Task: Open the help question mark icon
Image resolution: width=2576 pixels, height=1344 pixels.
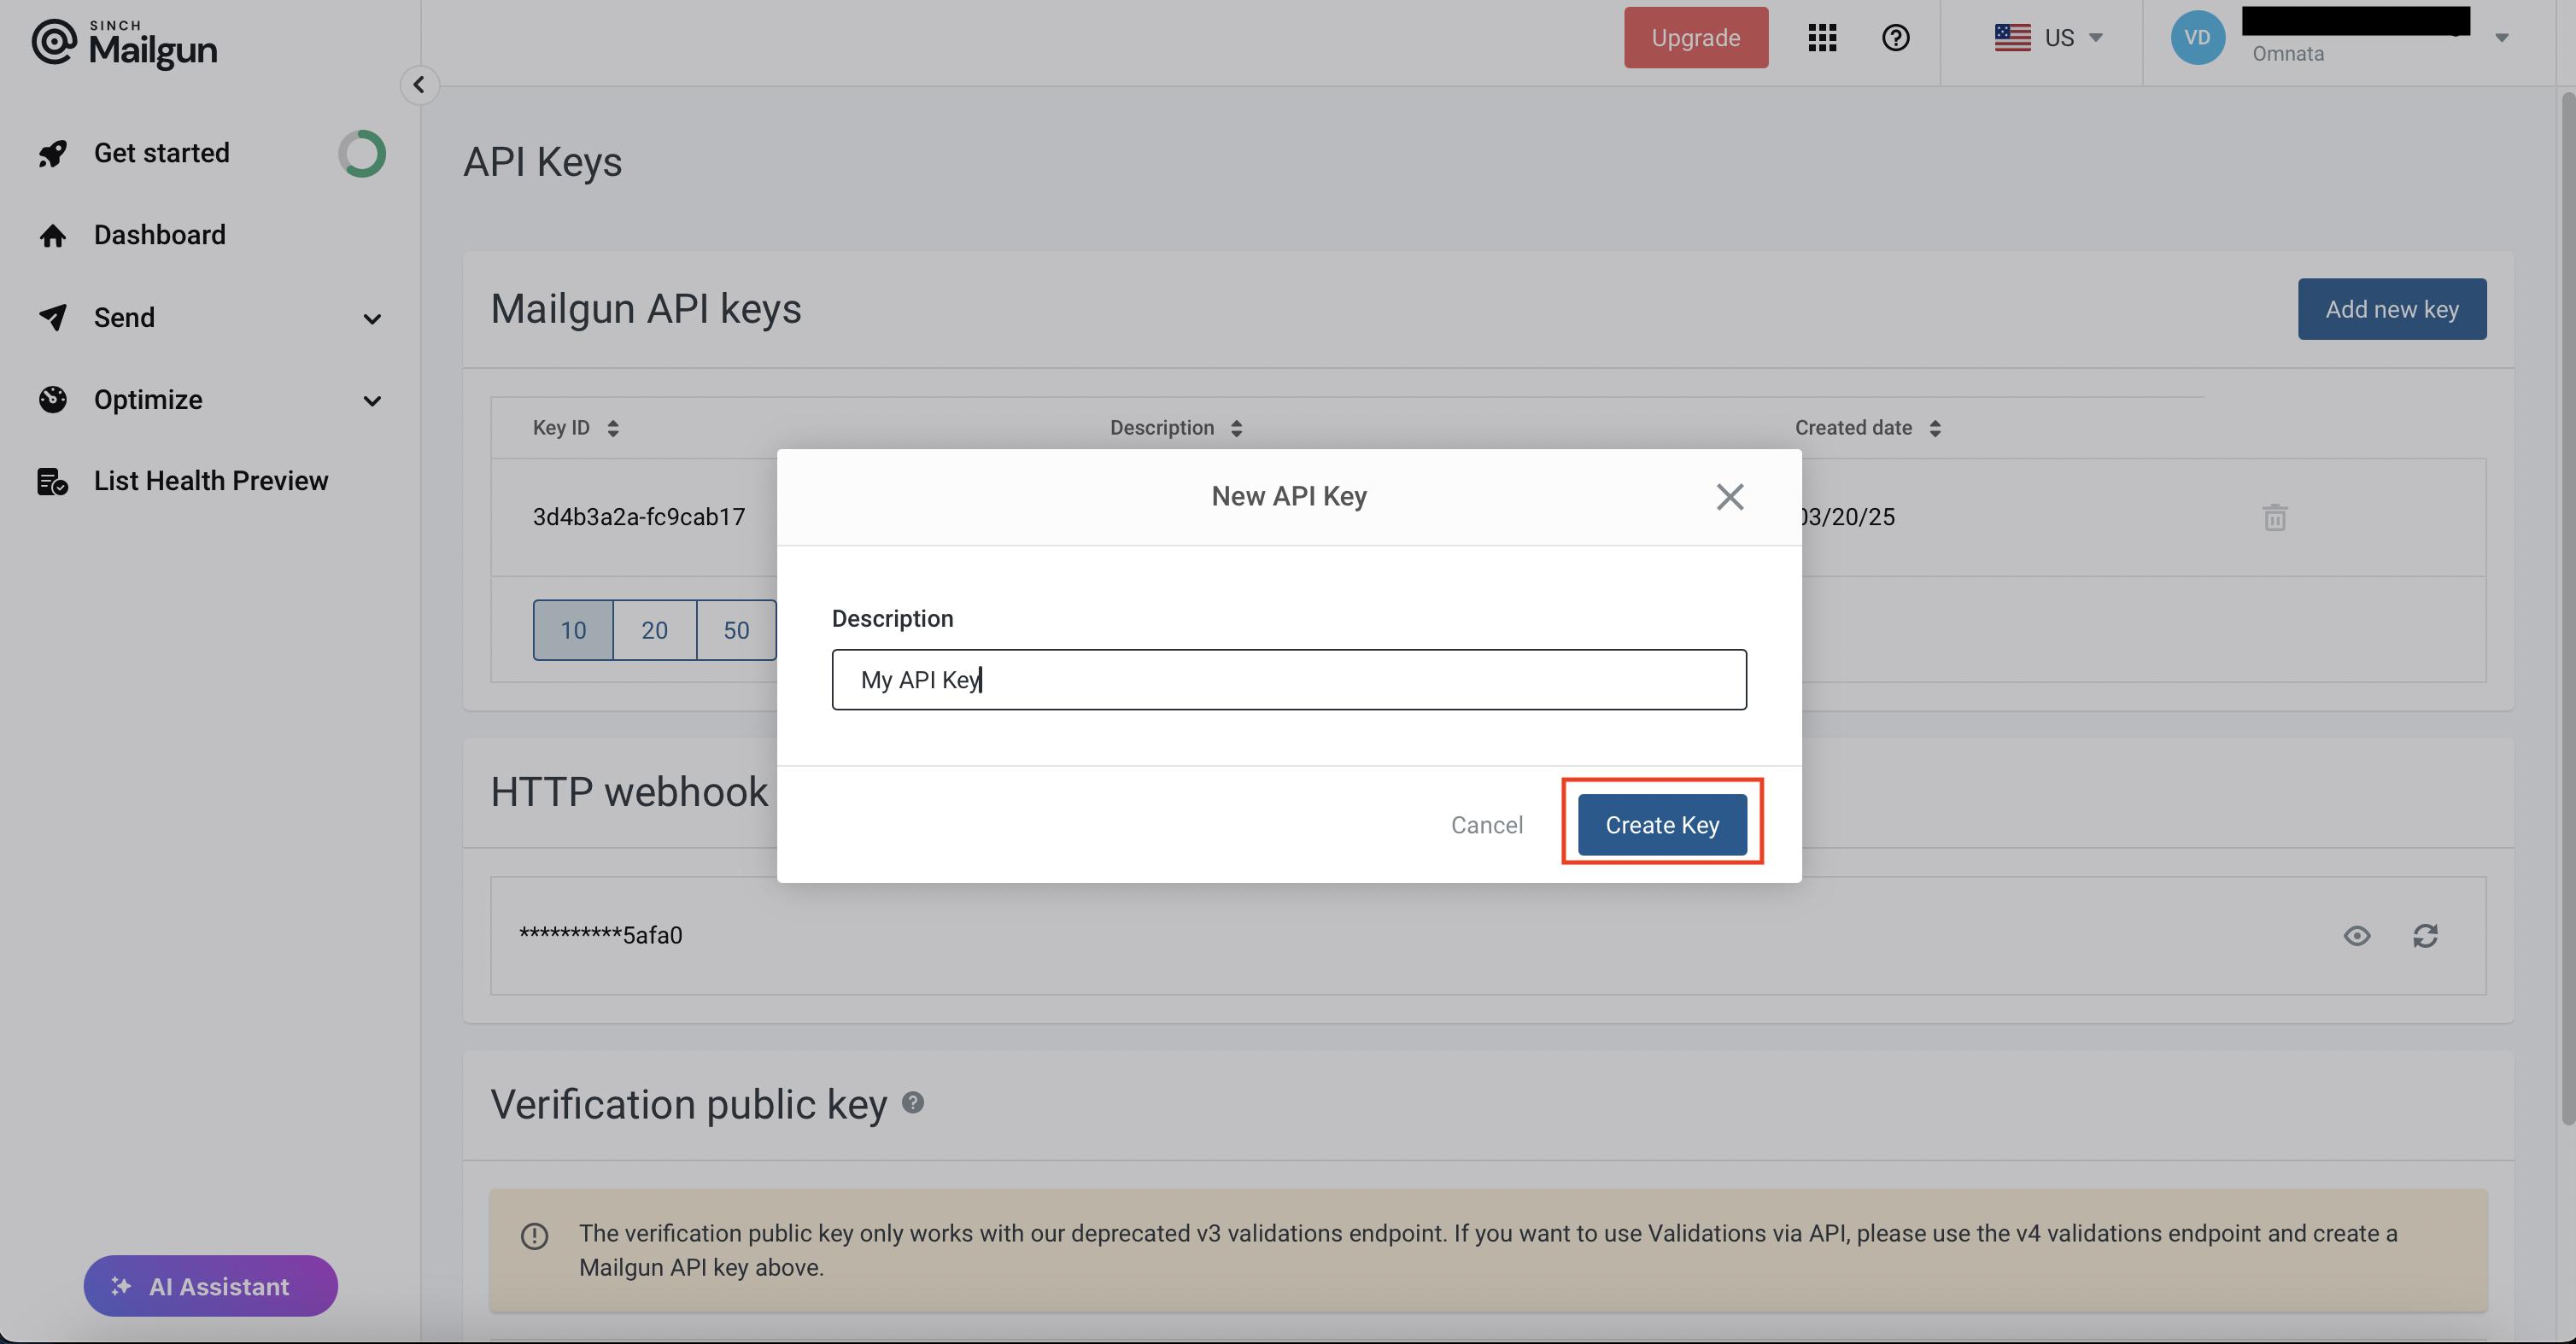Action: tap(1895, 38)
